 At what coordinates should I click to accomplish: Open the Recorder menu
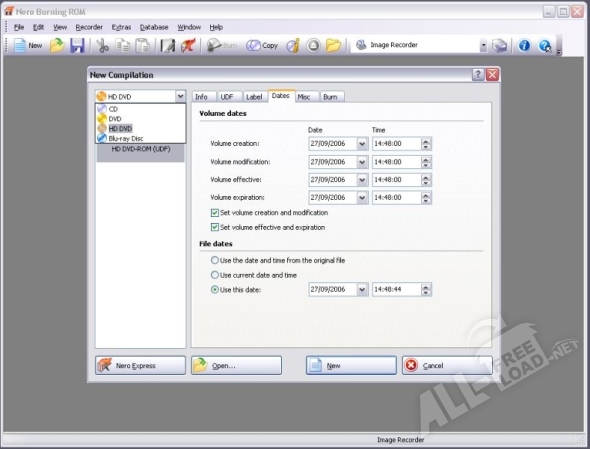(x=89, y=27)
